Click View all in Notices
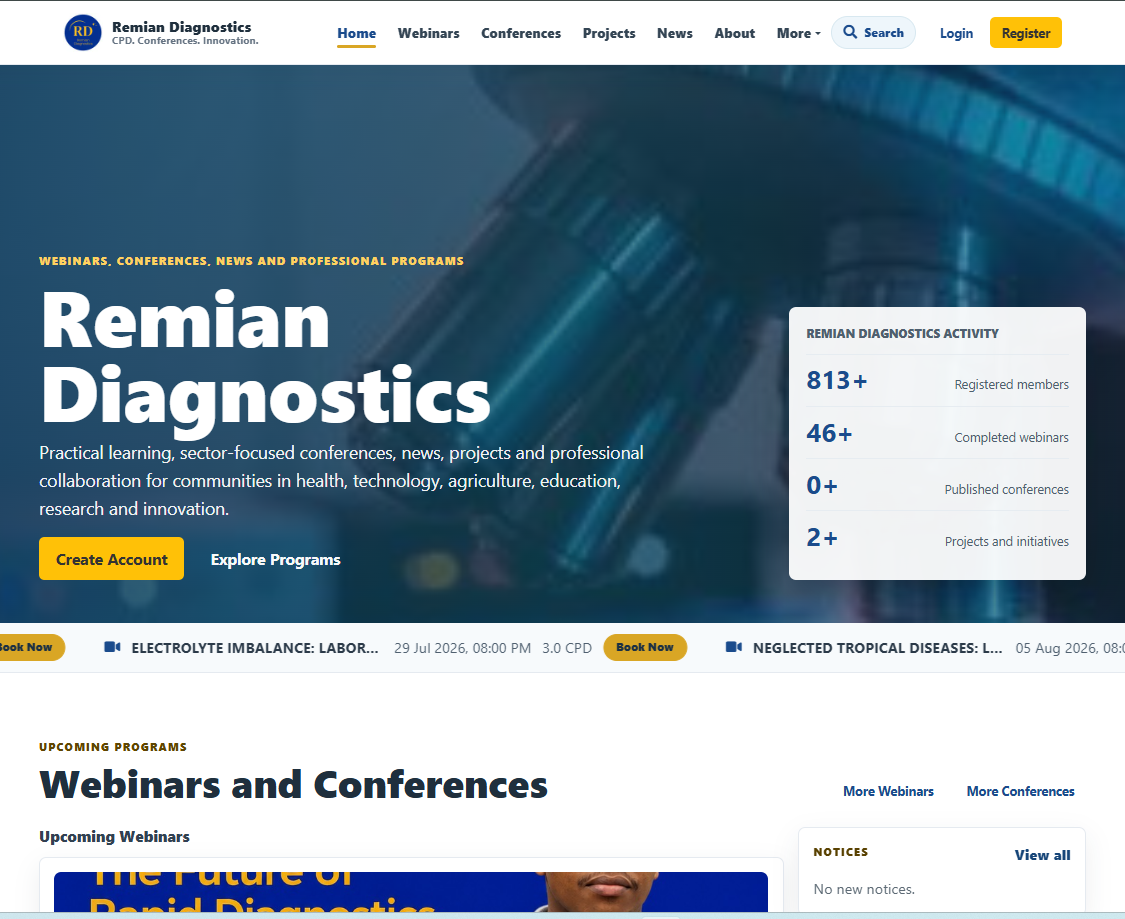Image resolution: width=1125 pixels, height=919 pixels. [1042, 855]
